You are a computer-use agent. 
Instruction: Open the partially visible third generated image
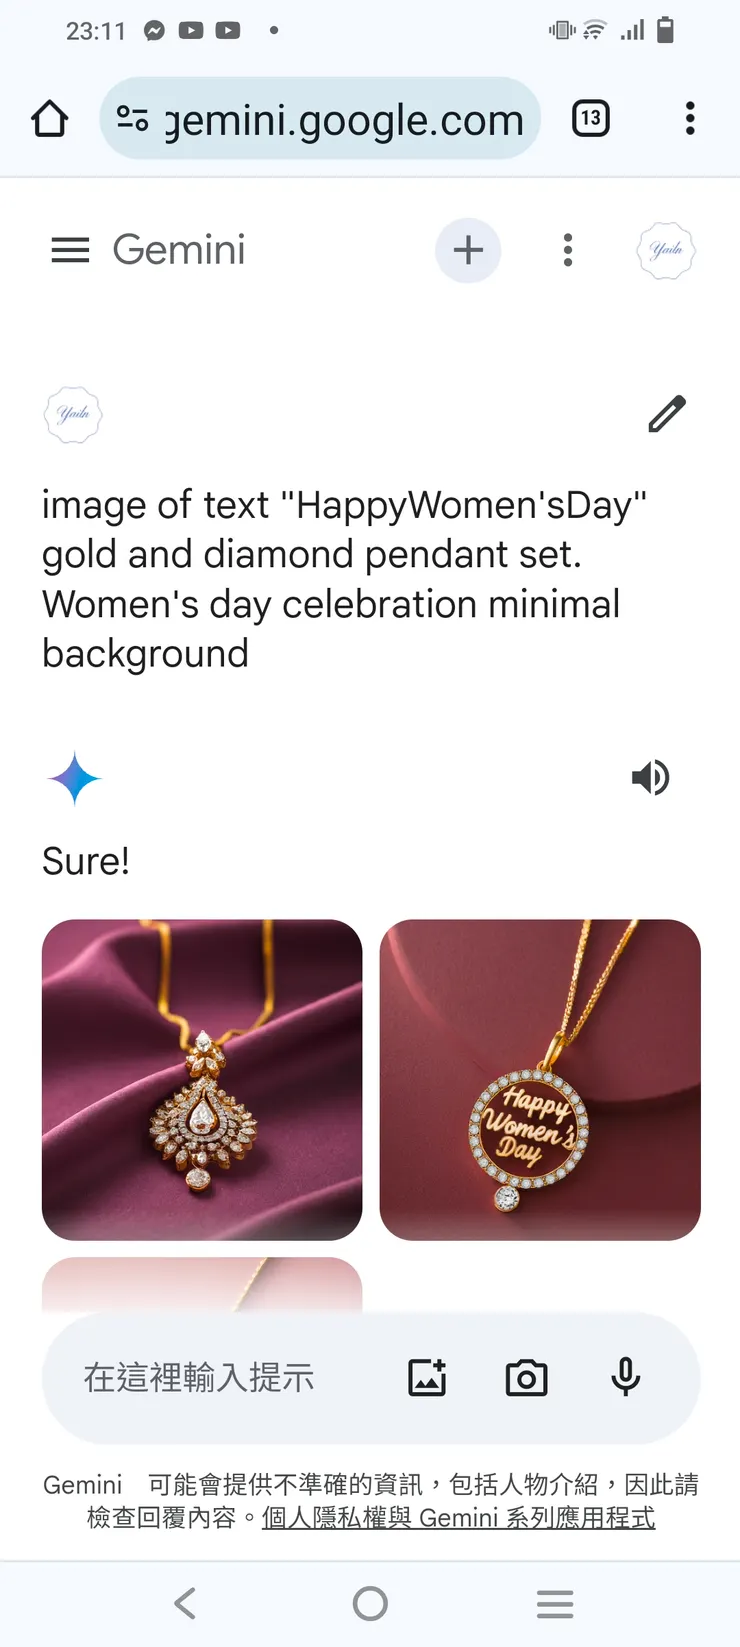point(202,1285)
